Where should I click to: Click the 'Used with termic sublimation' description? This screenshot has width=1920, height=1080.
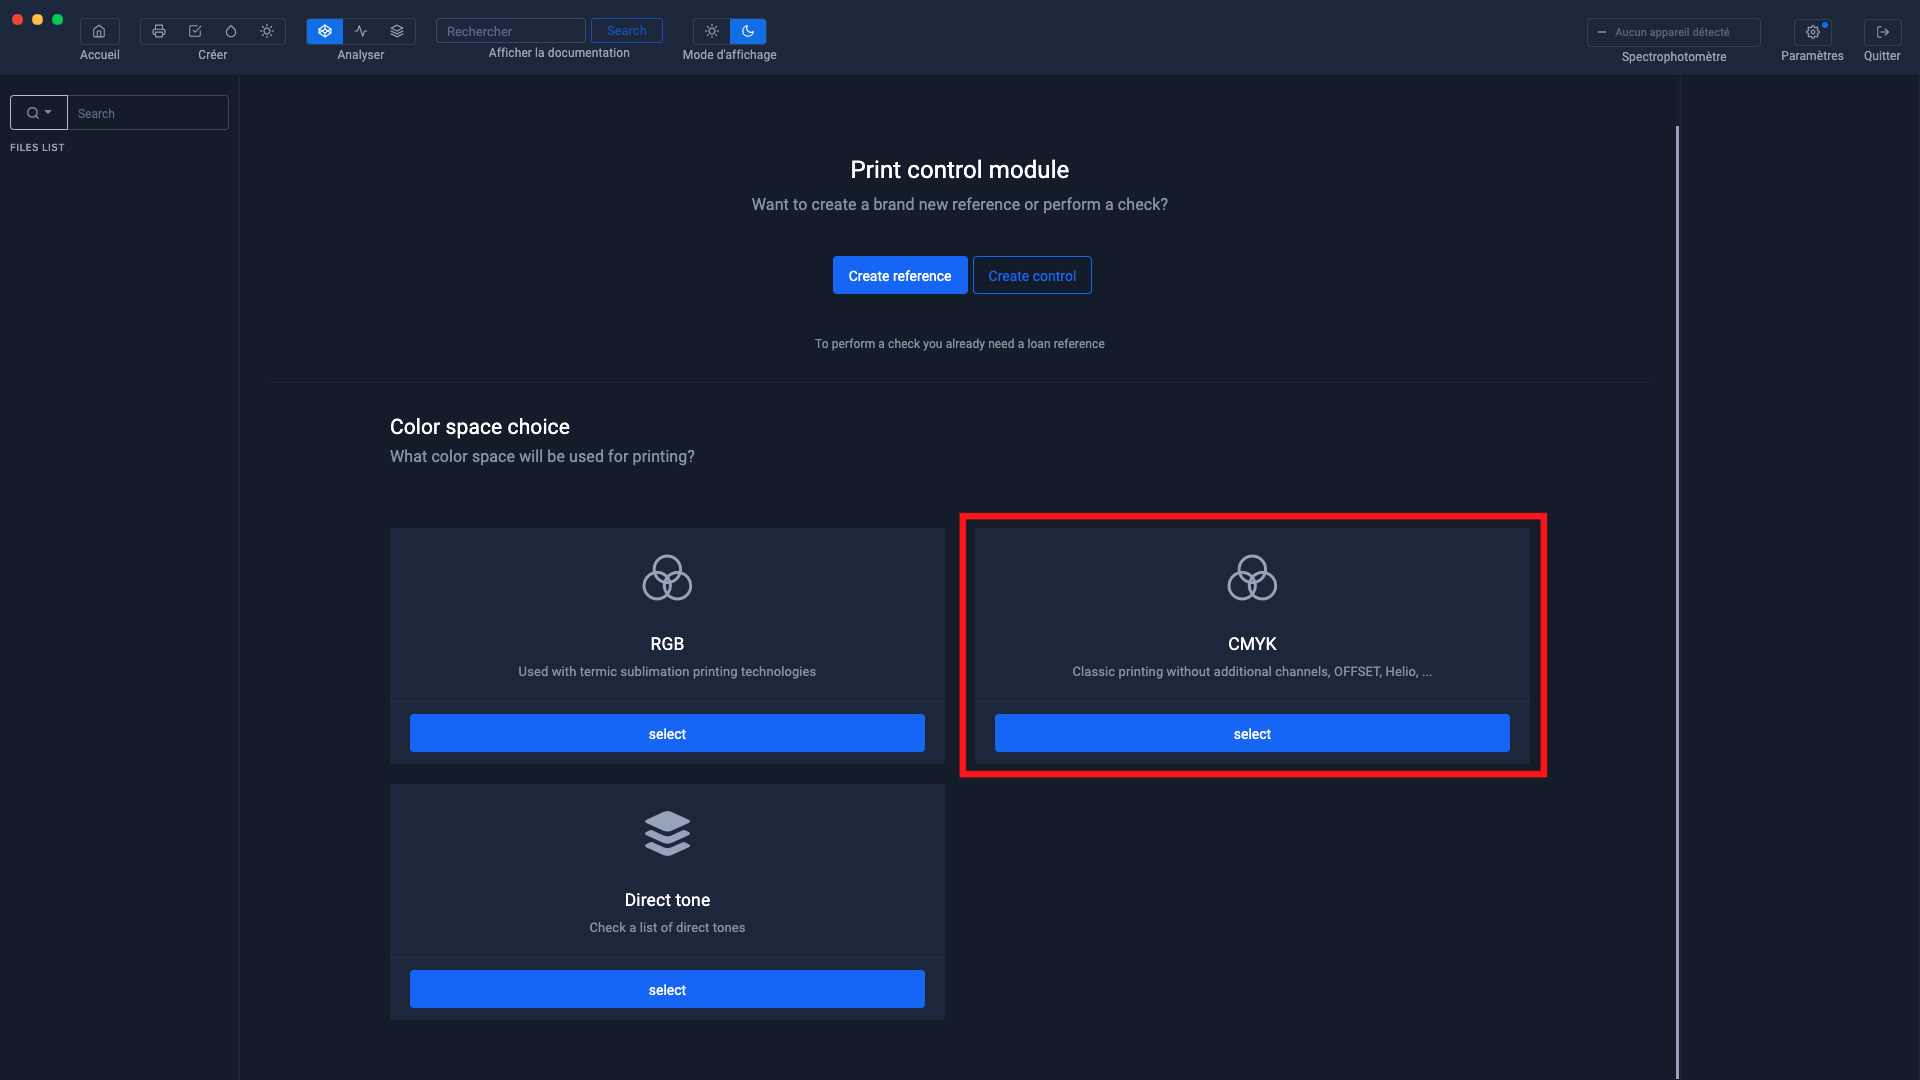coord(667,672)
